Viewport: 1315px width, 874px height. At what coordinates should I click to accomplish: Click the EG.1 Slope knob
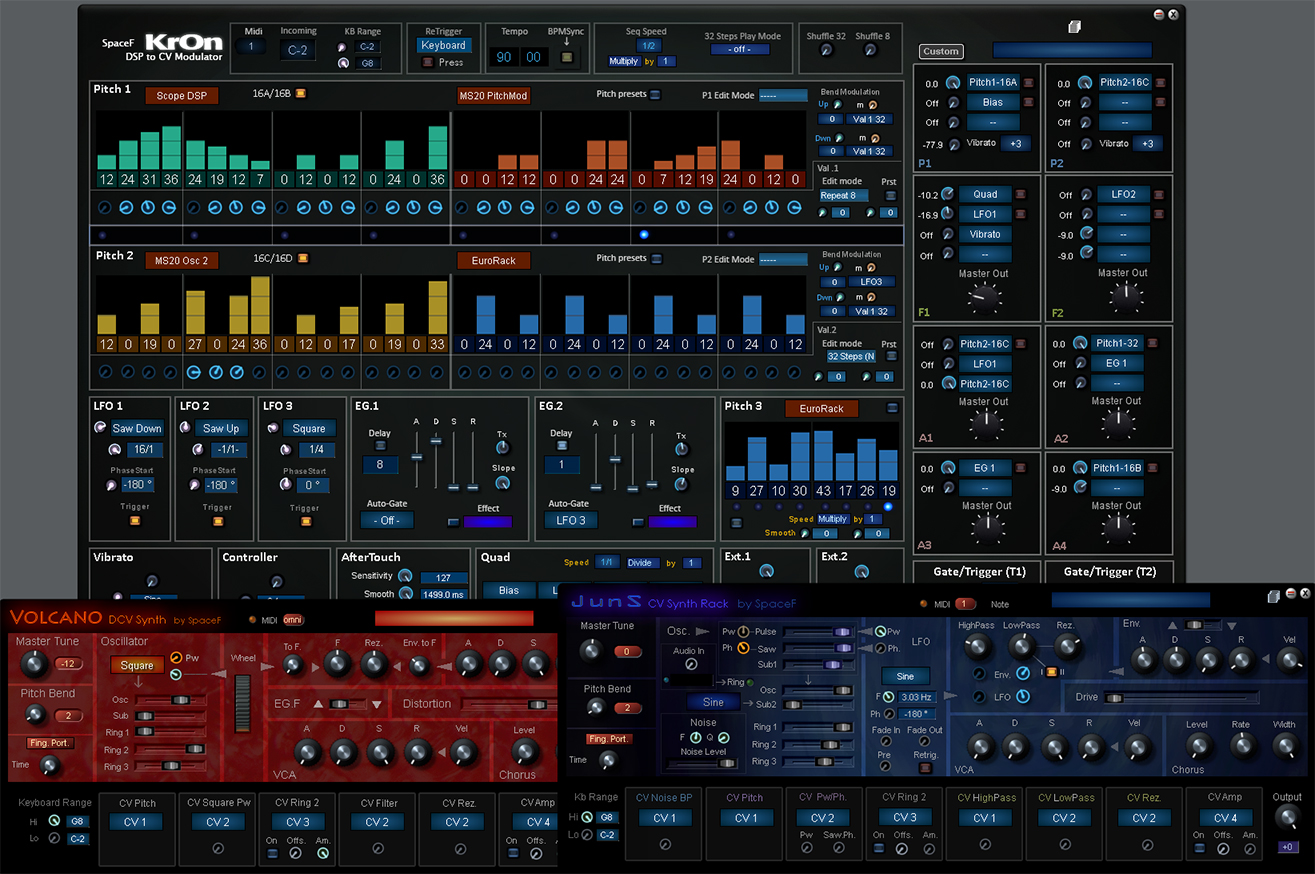click(502, 483)
